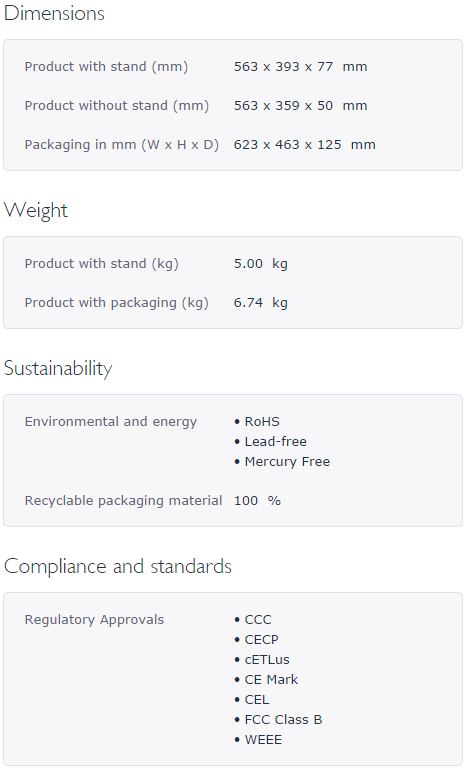This screenshot has height=773, width=471.
Task: Click the 563 x 359 x 50 mm value
Action: [x=300, y=105]
